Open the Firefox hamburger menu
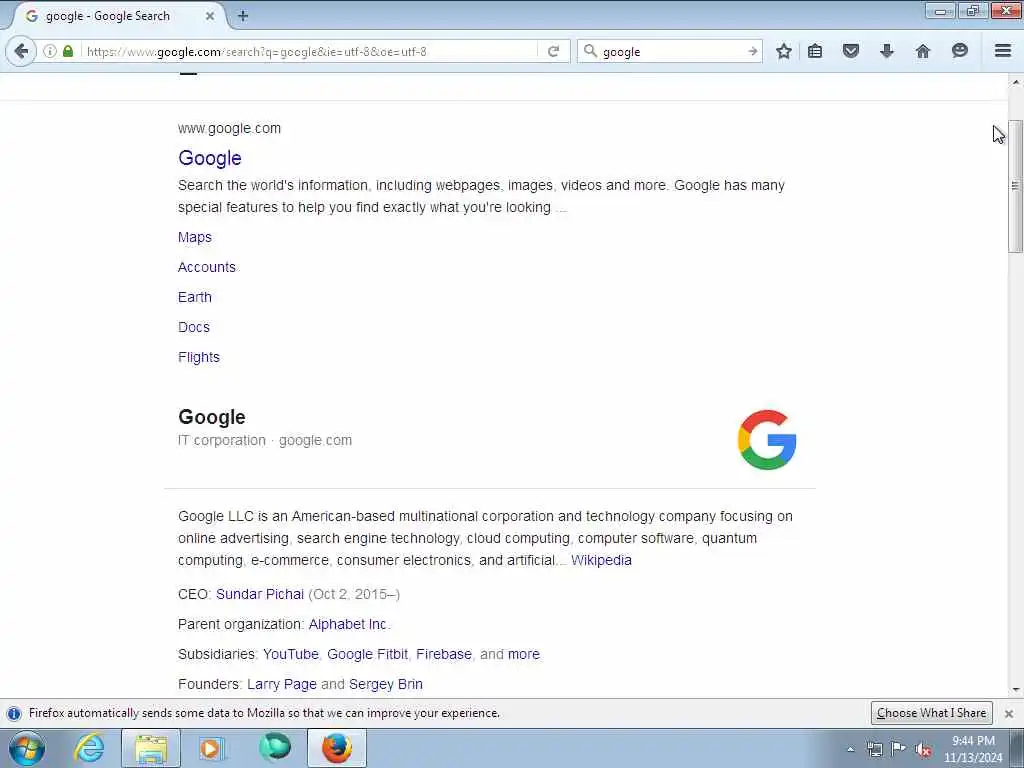This screenshot has width=1024, height=768. pos(1003,51)
